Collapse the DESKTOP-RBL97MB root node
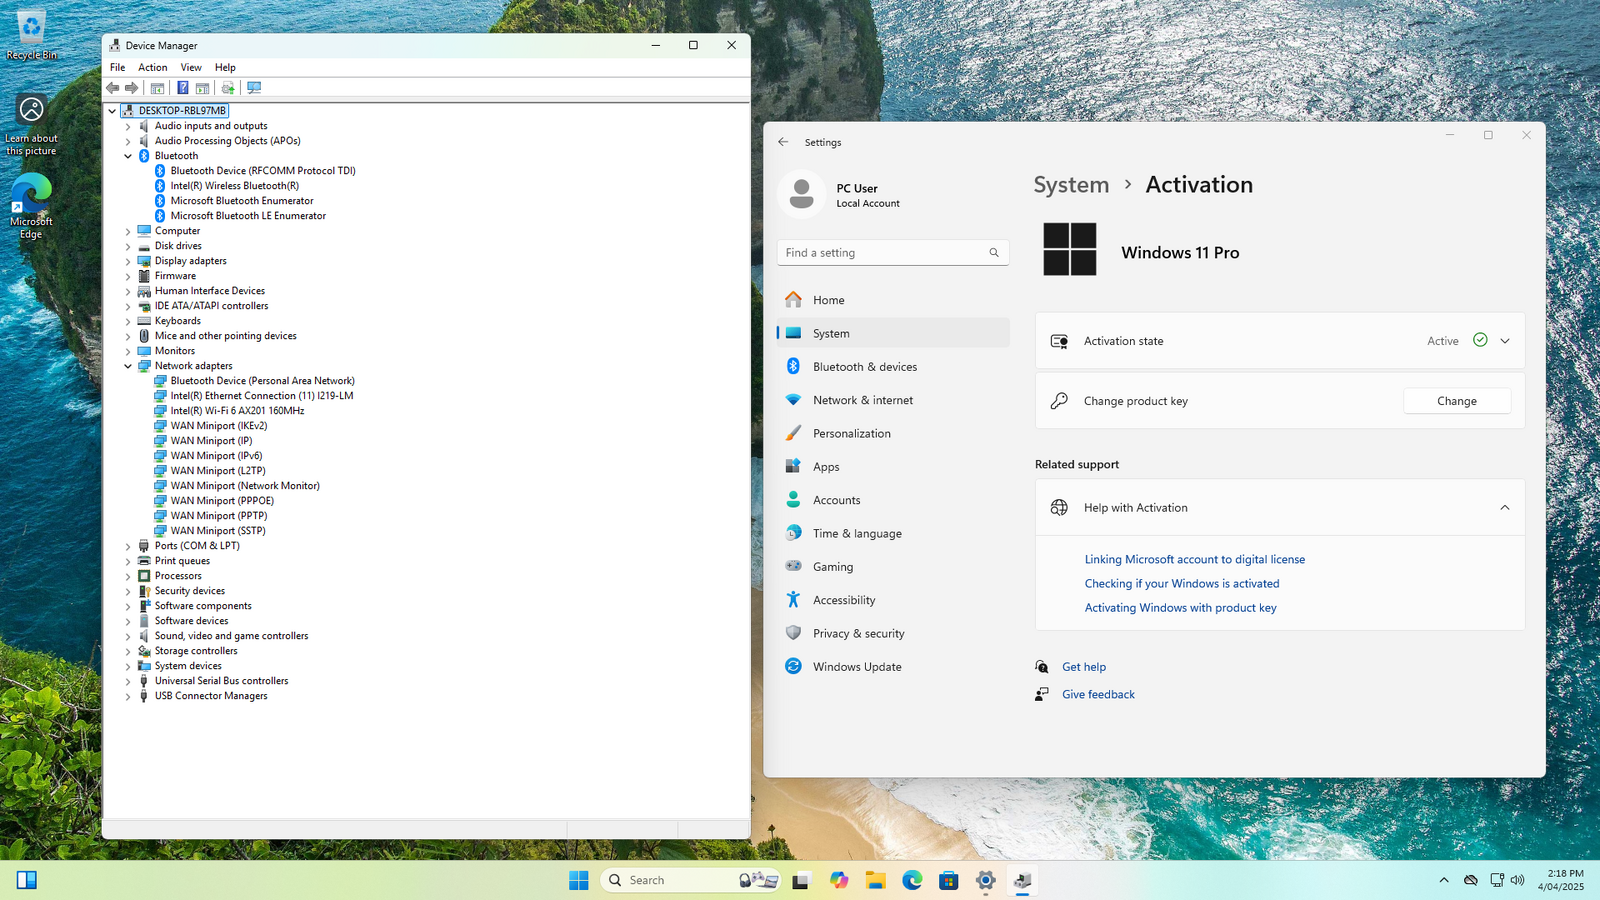 click(x=112, y=111)
